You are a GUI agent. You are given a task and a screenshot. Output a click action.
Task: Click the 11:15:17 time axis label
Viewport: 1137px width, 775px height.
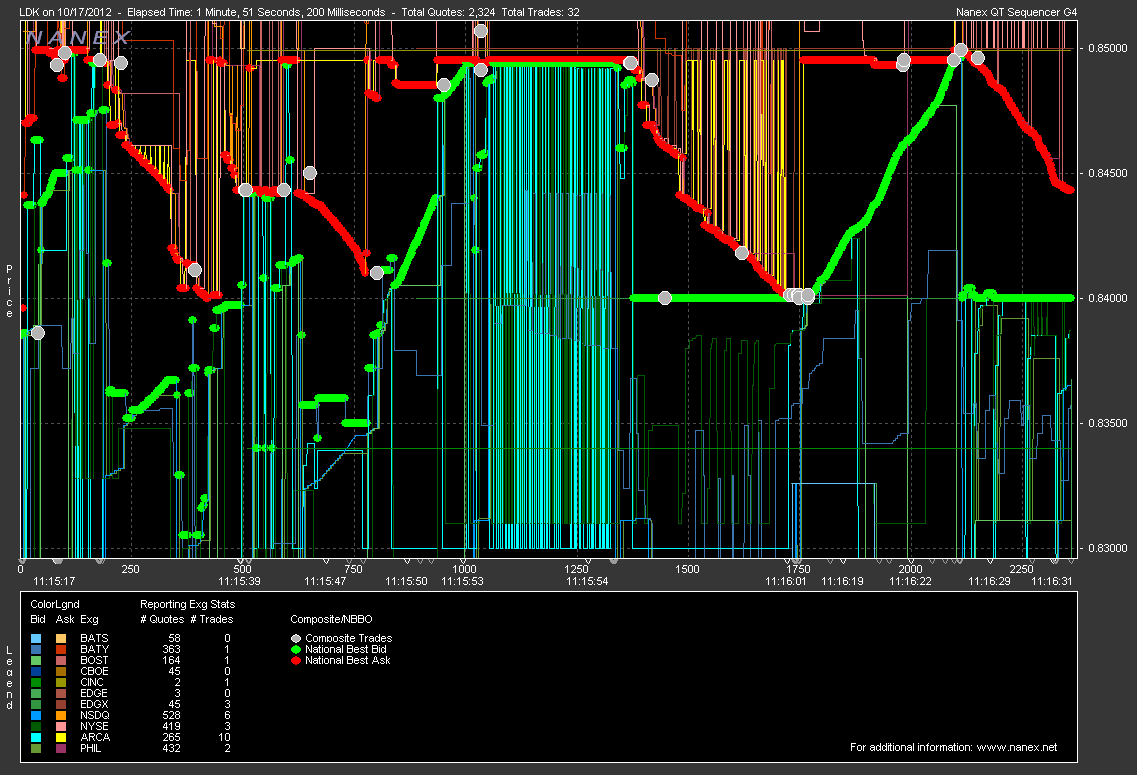(54, 581)
